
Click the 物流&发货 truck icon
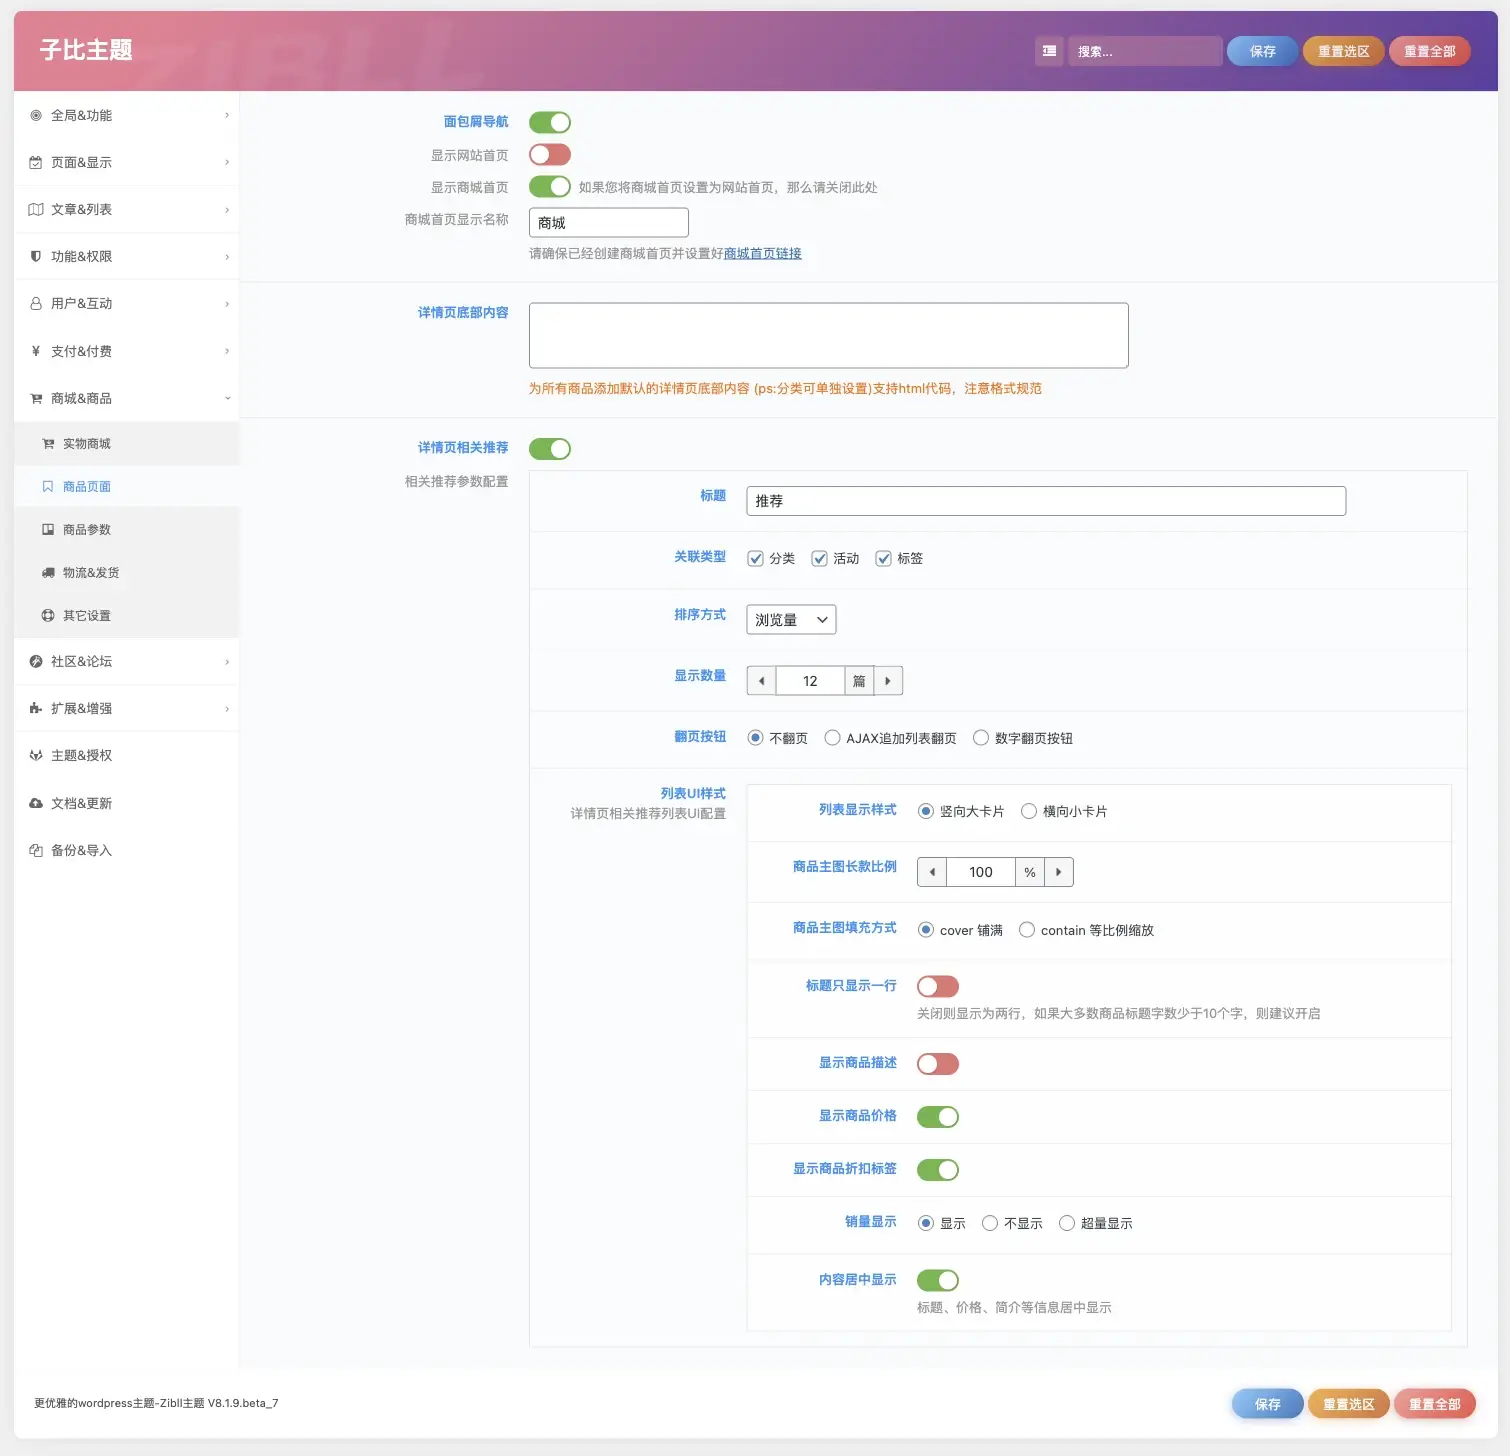pyautogui.click(x=48, y=573)
